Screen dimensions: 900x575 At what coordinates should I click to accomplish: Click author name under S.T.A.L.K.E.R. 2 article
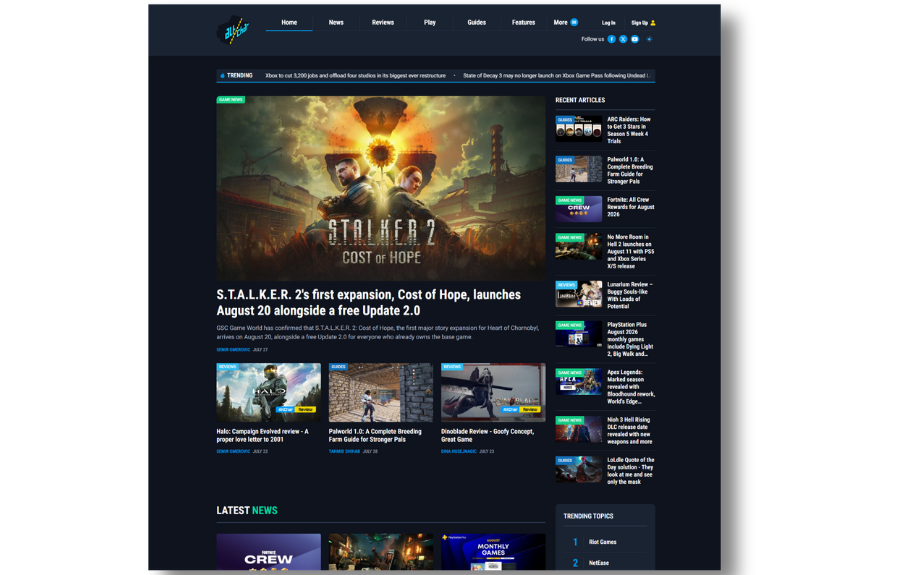233,349
